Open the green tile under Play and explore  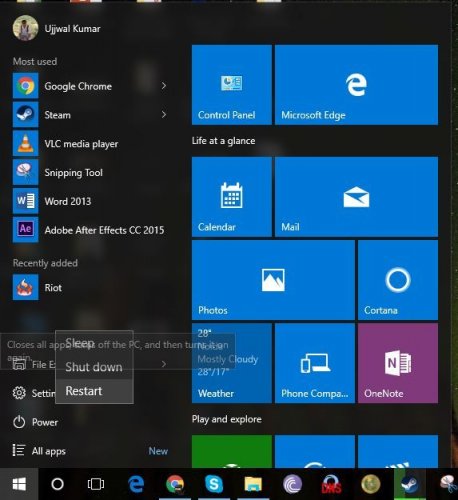click(232, 451)
